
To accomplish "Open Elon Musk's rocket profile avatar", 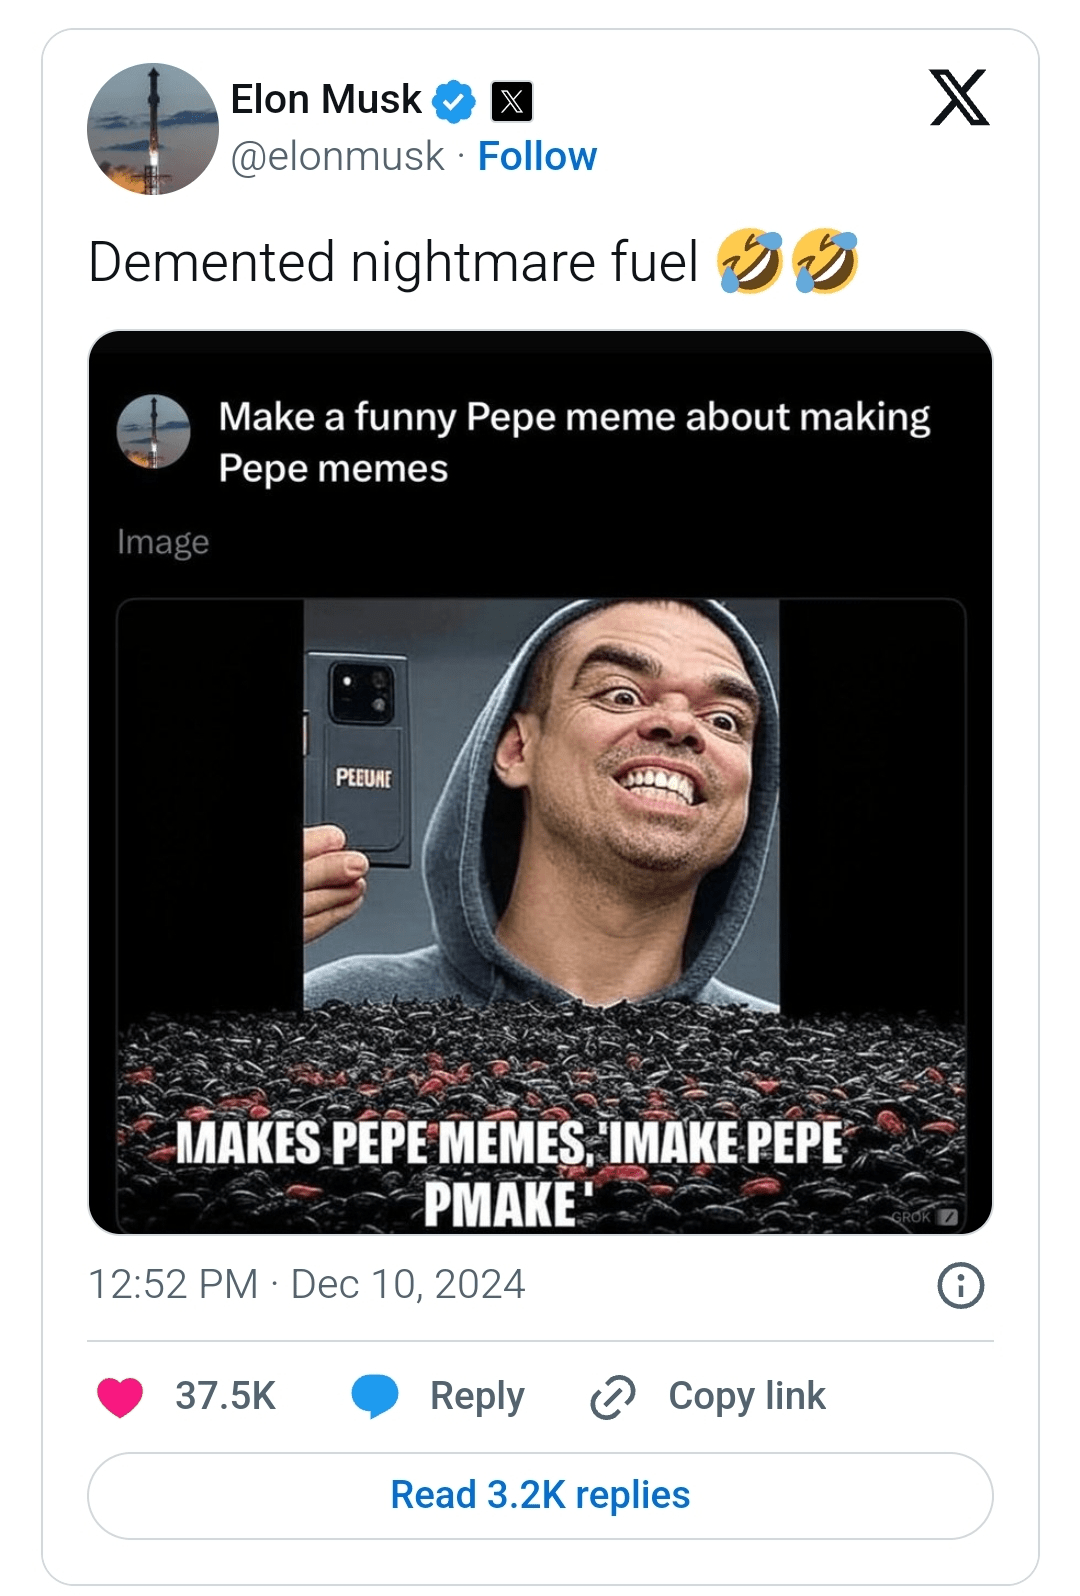I will pos(153,129).
